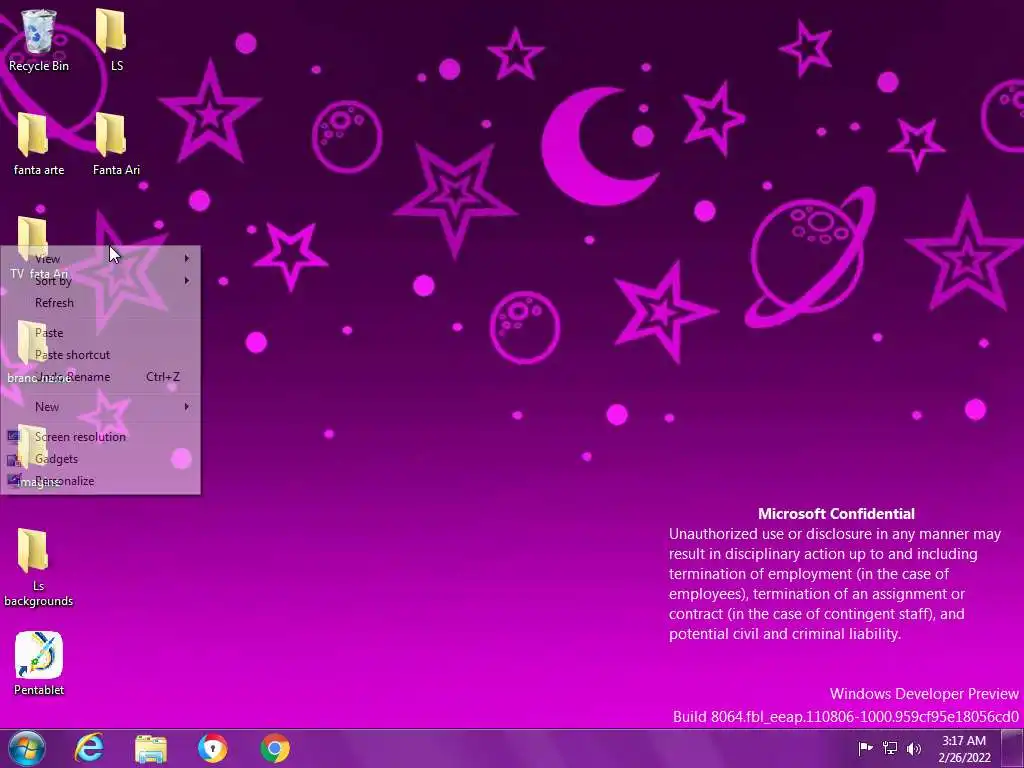Open the Recycle Bin icon
Image resolution: width=1024 pixels, height=768 pixels.
[39, 40]
